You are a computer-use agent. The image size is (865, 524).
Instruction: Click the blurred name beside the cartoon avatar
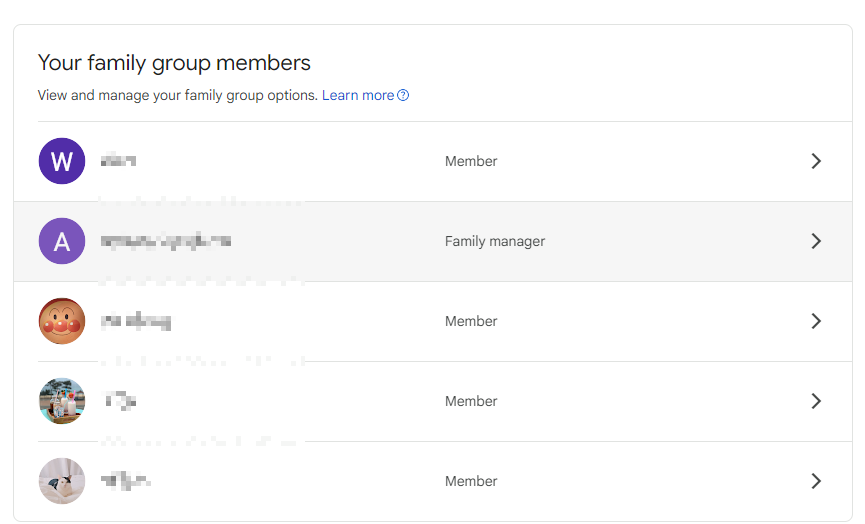(x=136, y=321)
